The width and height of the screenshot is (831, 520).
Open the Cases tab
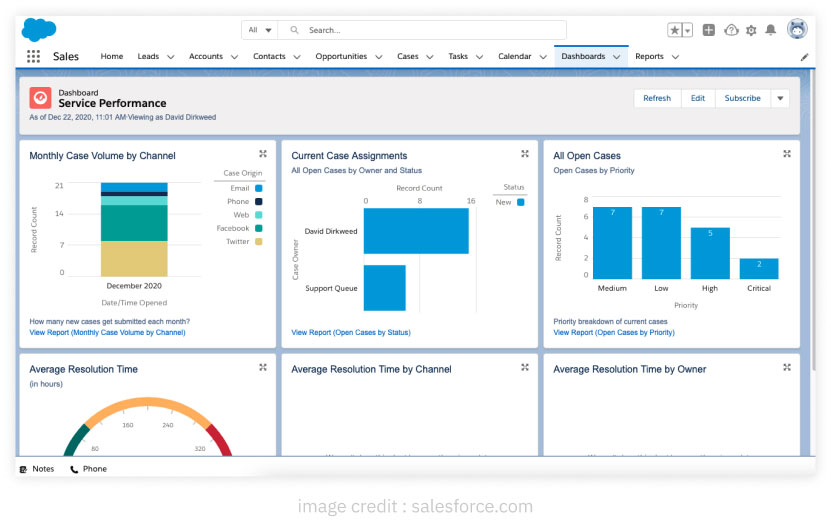point(408,56)
